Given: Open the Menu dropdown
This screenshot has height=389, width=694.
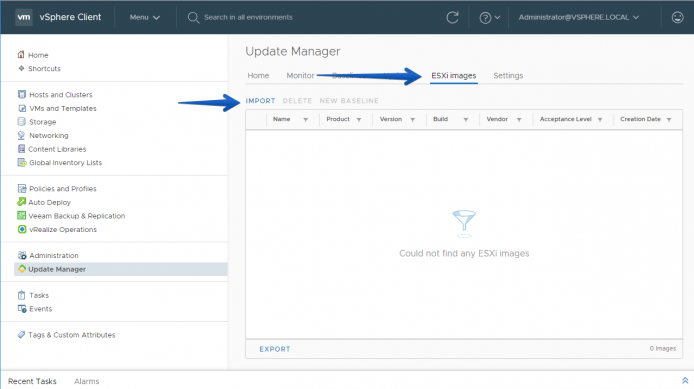Looking at the screenshot, I should point(145,17).
